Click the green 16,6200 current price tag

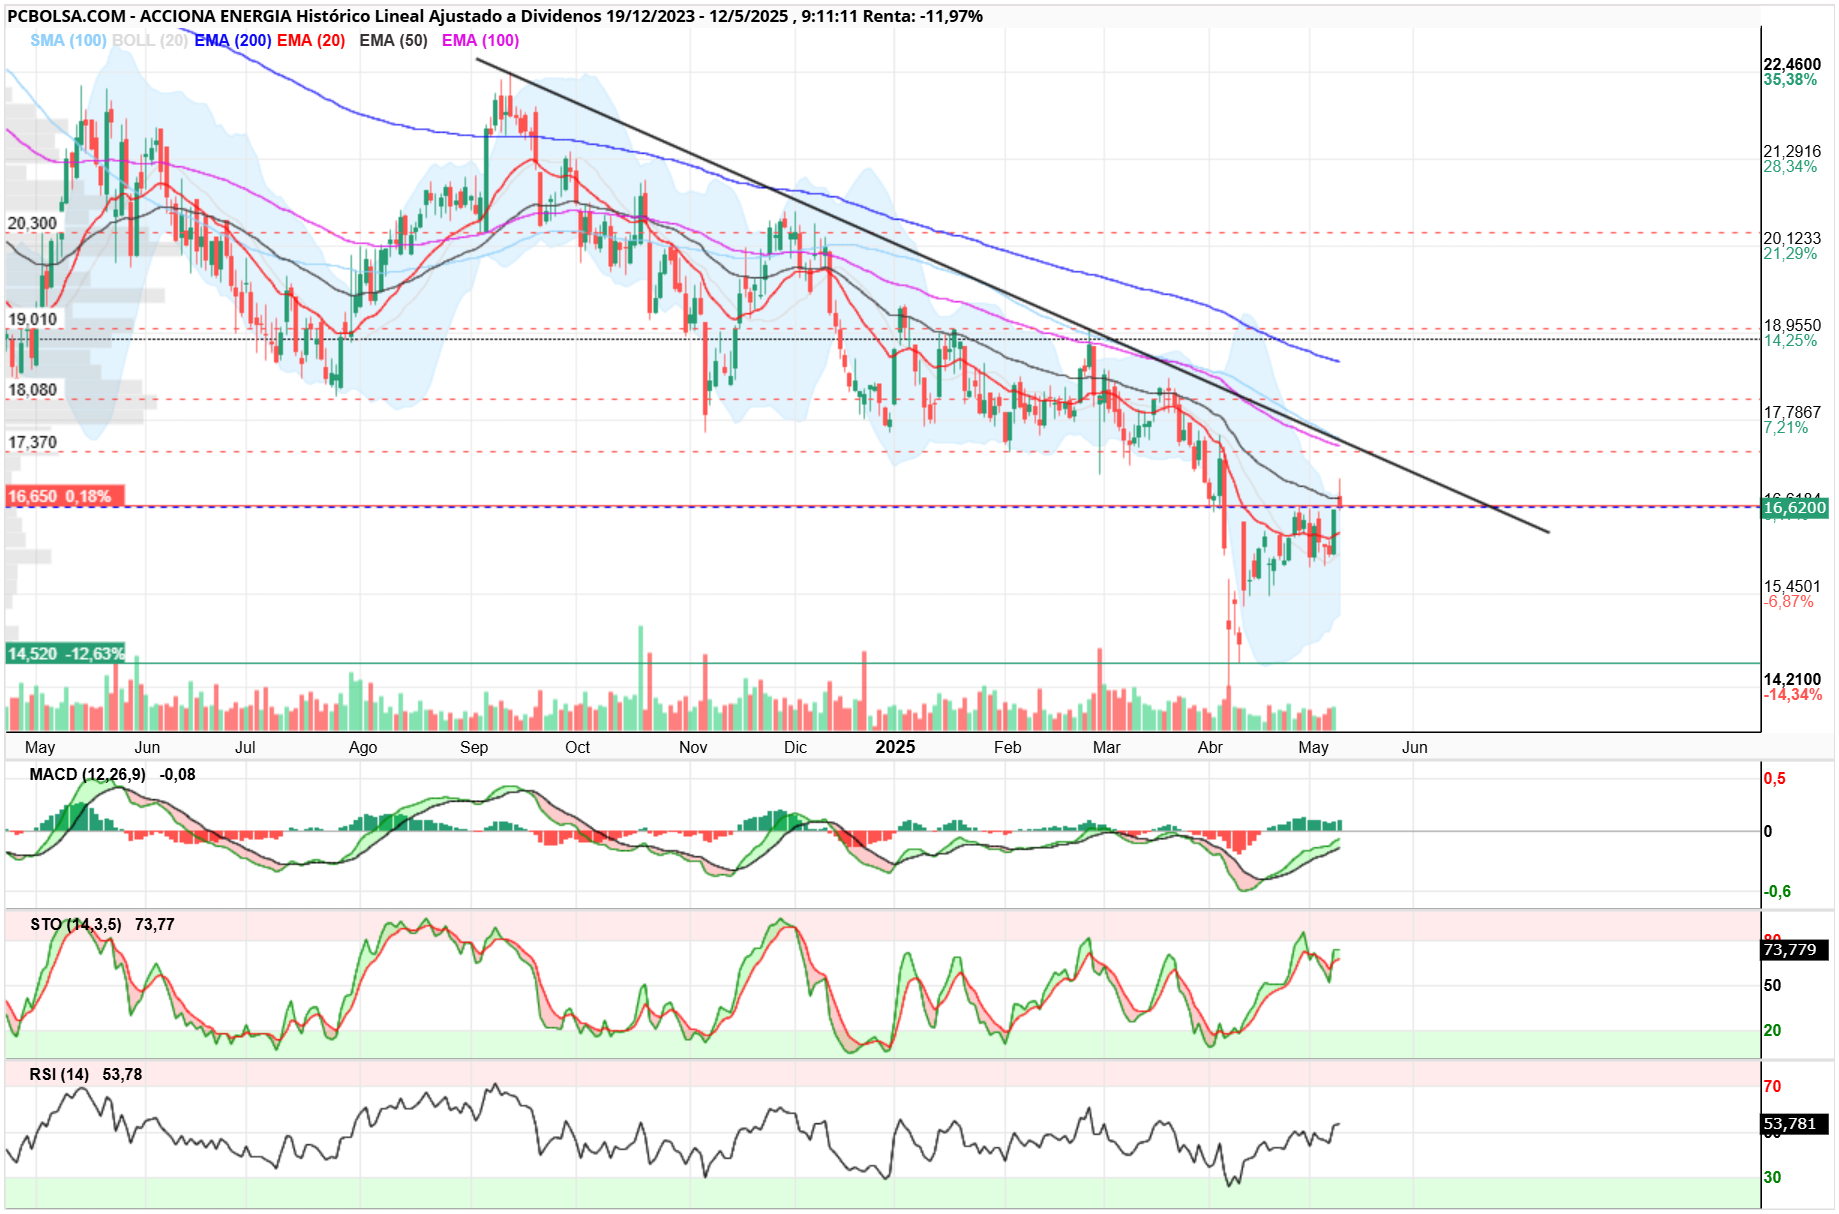(x=1795, y=508)
